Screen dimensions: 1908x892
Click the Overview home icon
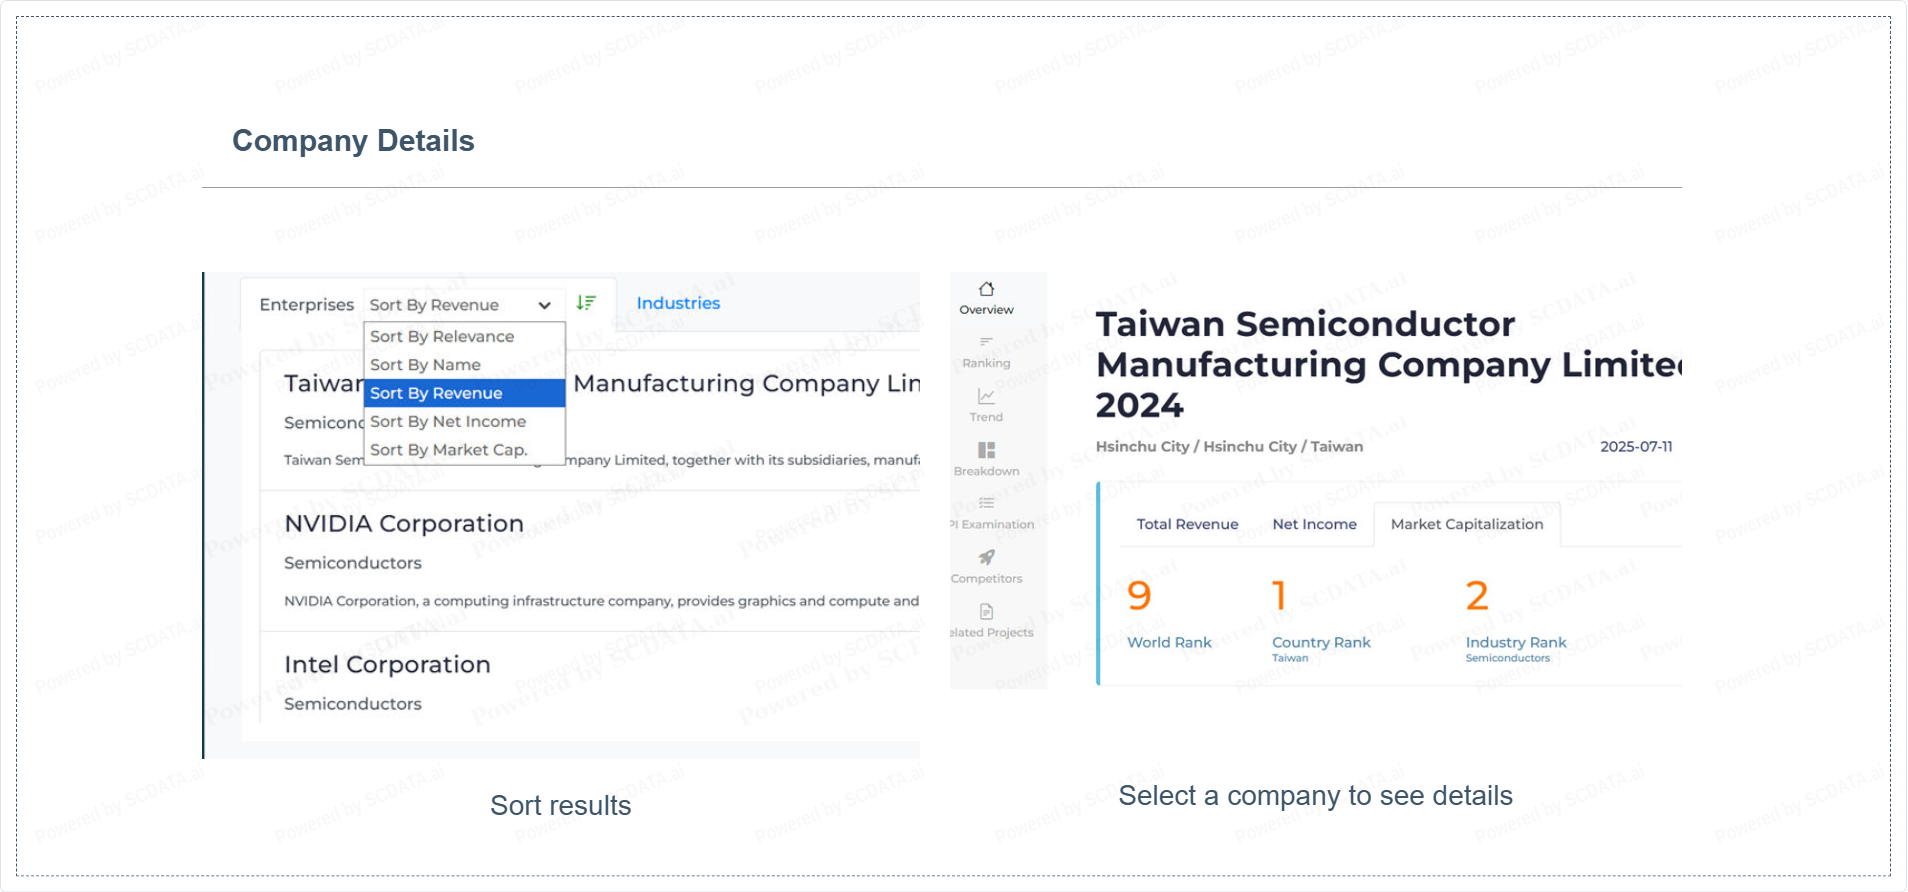coord(986,290)
